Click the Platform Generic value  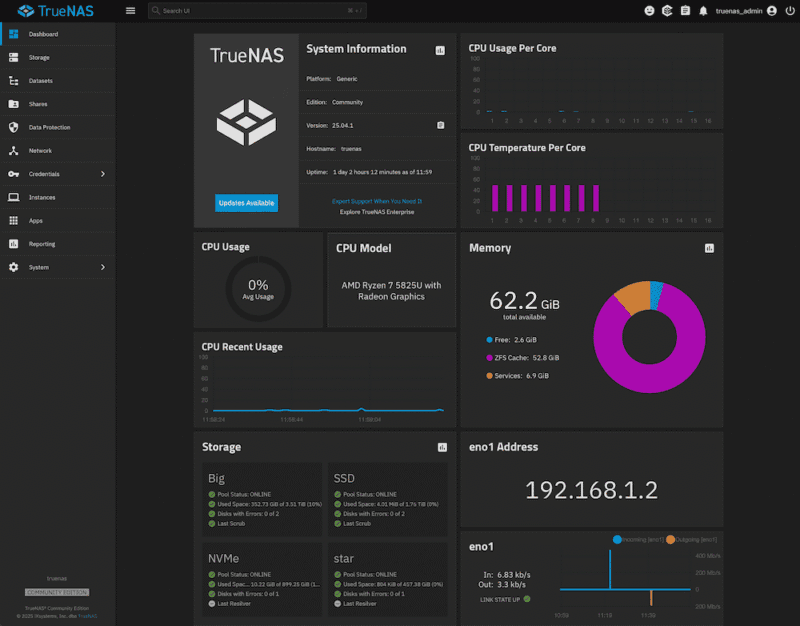(347, 79)
